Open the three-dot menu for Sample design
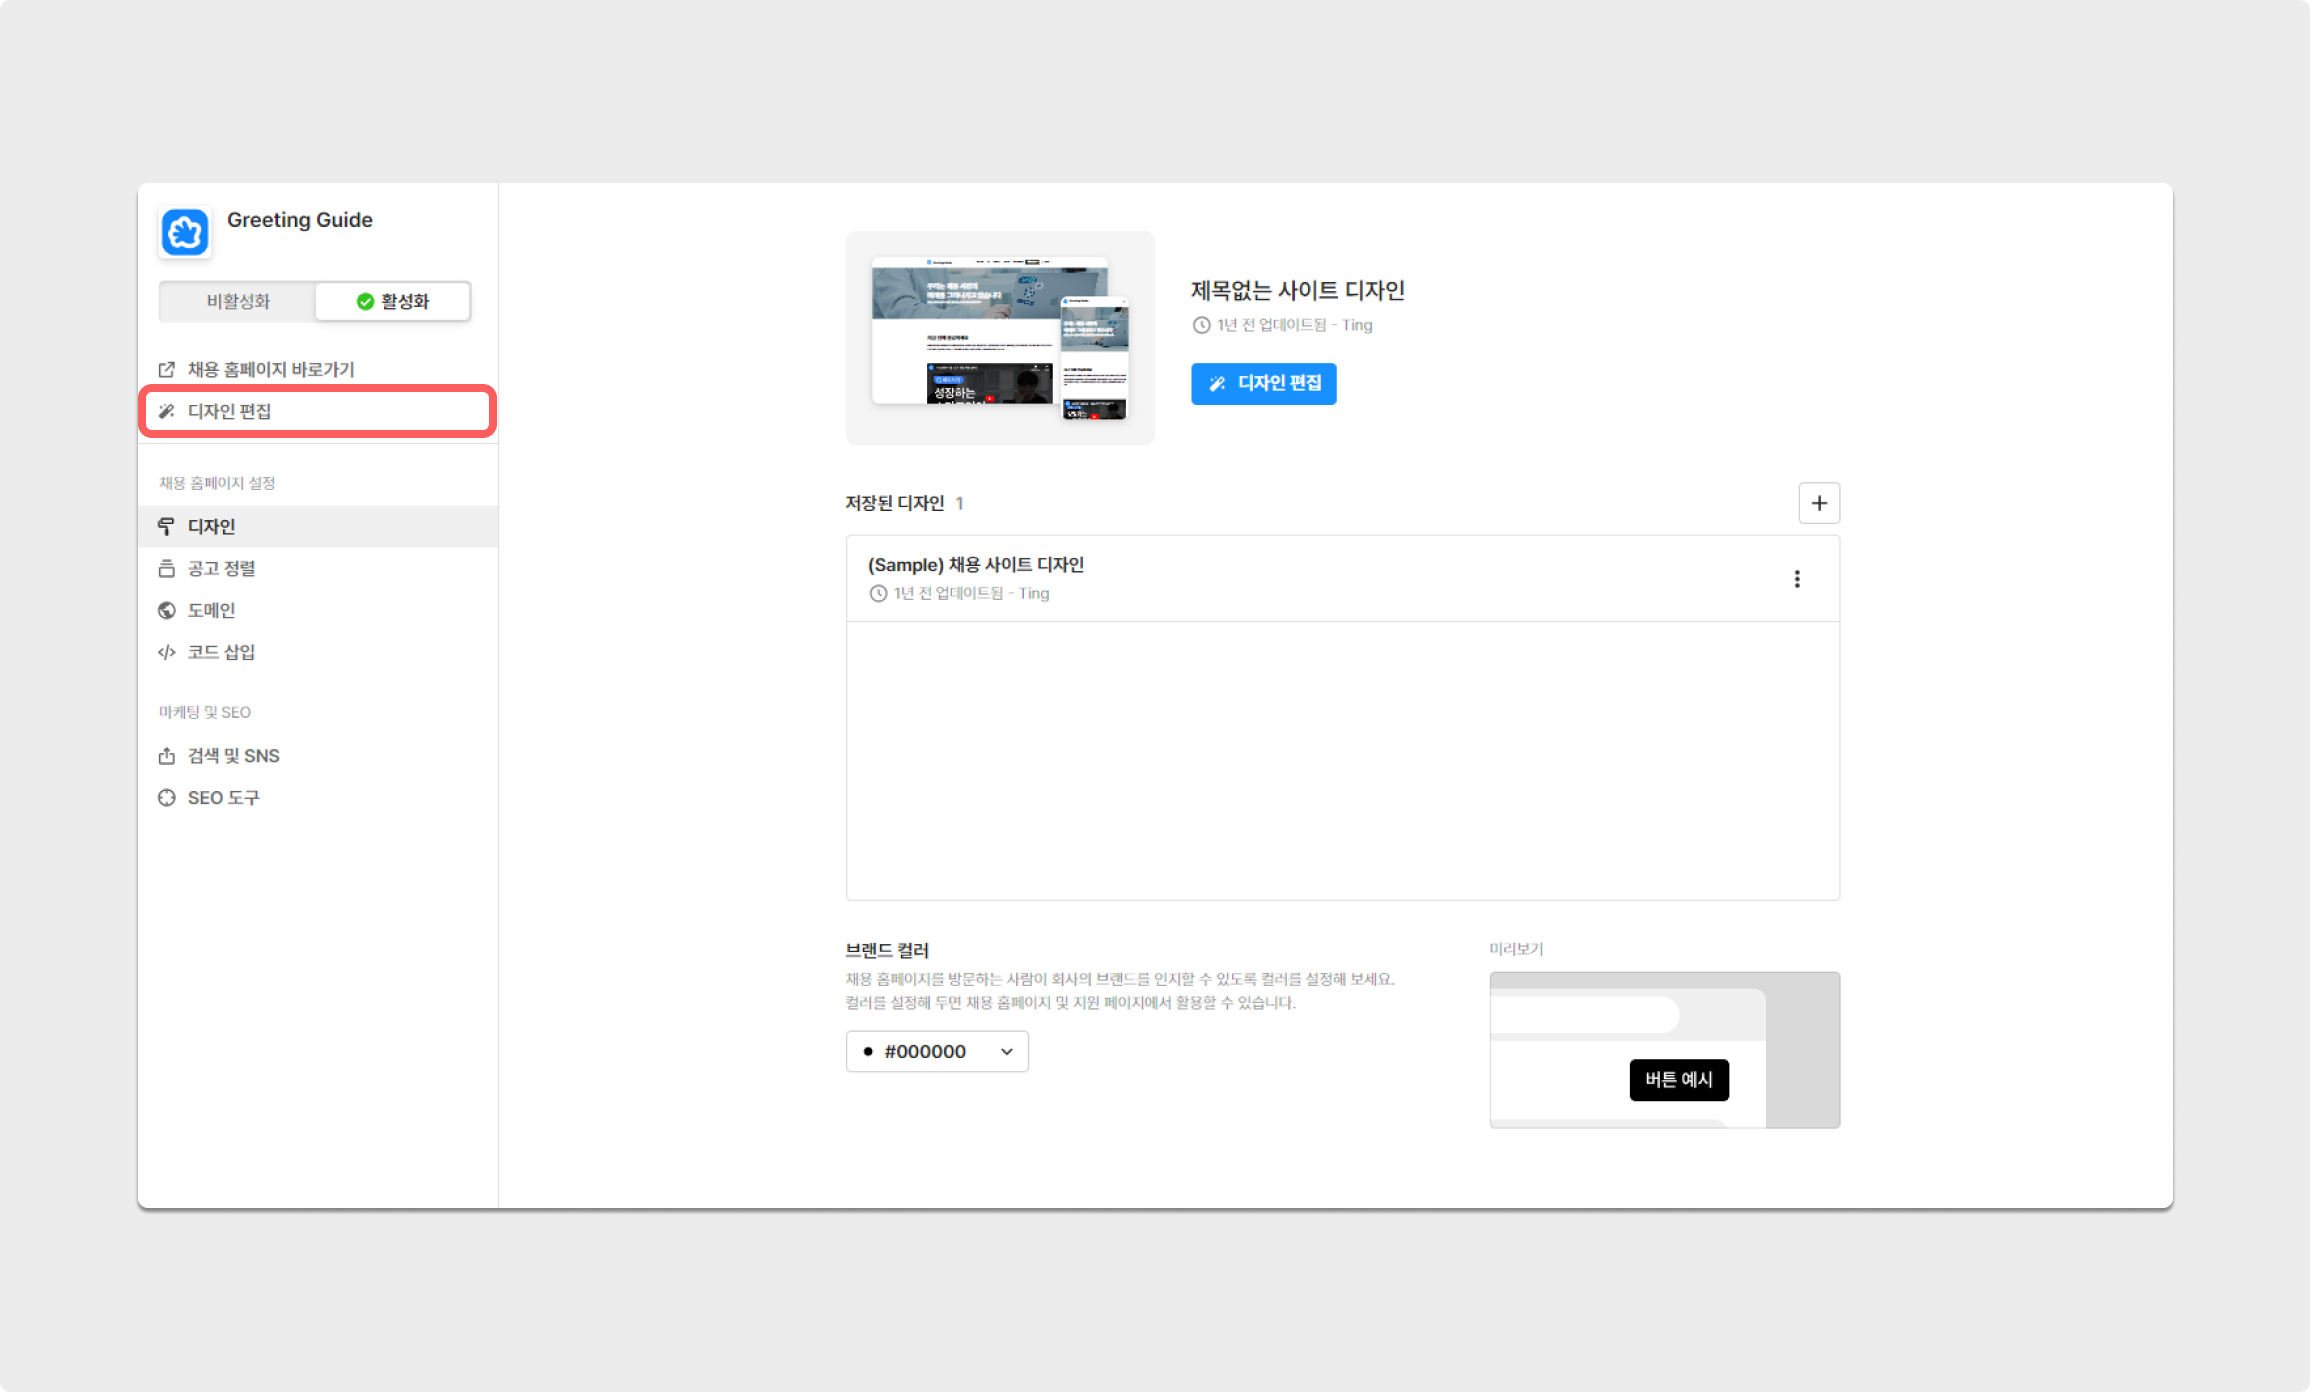Screen dimensions: 2310x1392 pos(1797,579)
